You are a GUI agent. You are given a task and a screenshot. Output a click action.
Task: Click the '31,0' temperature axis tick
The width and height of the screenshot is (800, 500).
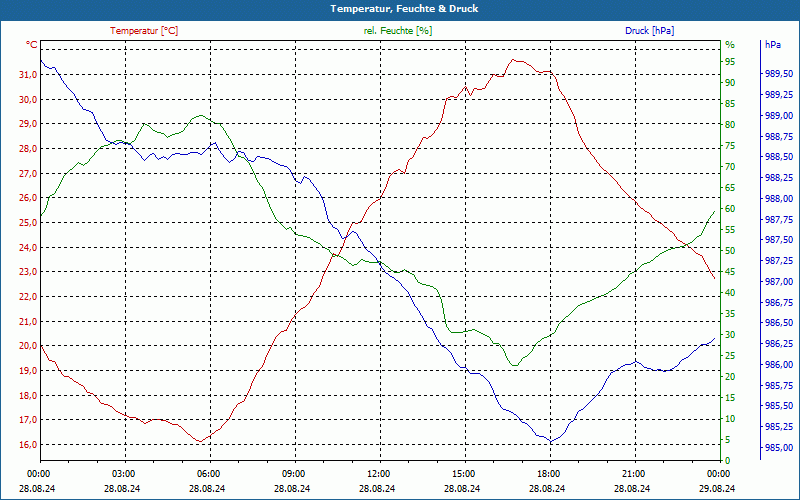coord(29,74)
